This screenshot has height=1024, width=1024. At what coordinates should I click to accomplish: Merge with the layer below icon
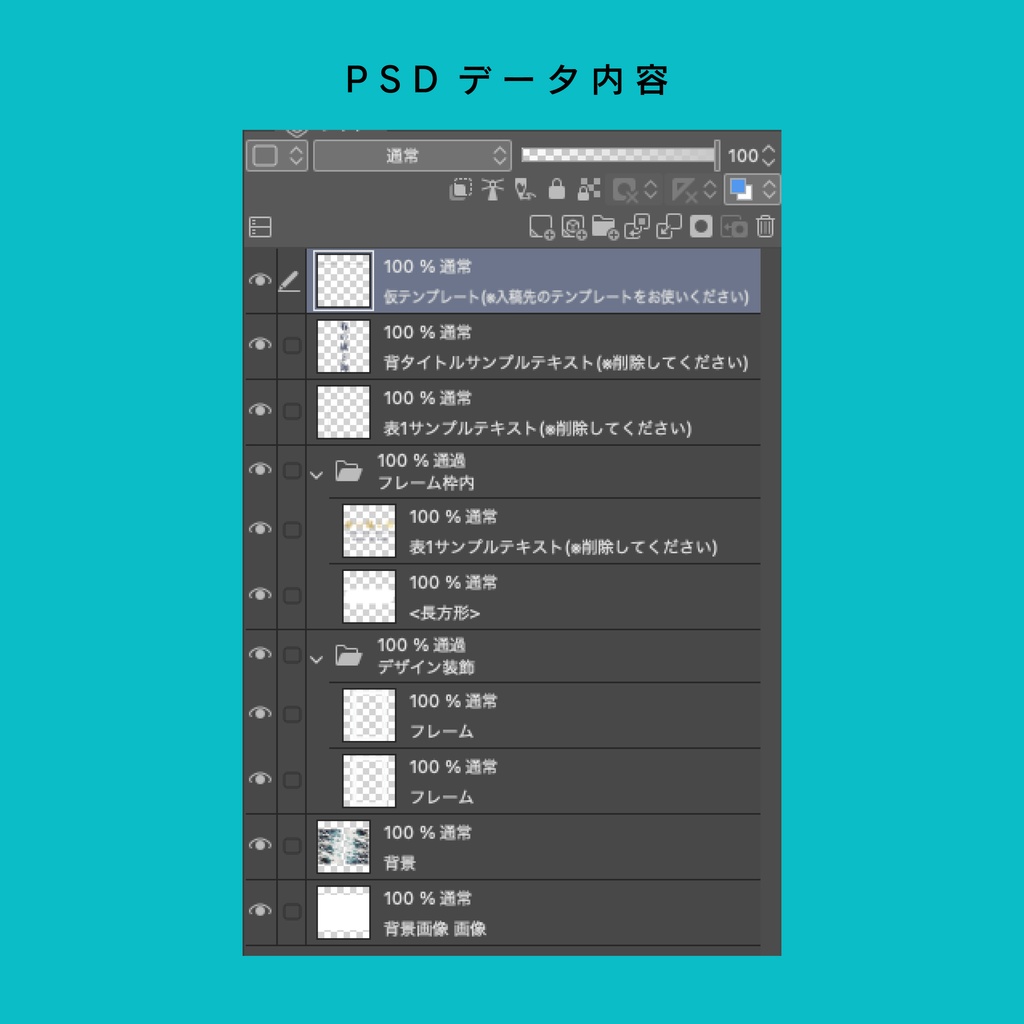click(668, 227)
